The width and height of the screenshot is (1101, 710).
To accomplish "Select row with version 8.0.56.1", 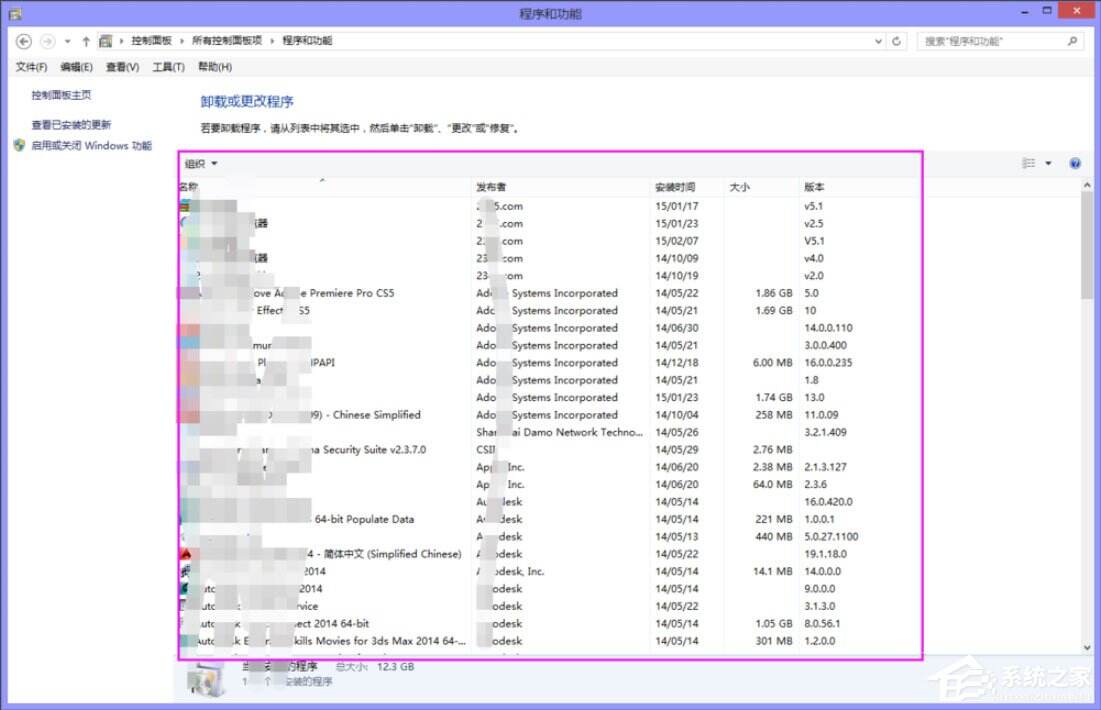I will [548, 624].
